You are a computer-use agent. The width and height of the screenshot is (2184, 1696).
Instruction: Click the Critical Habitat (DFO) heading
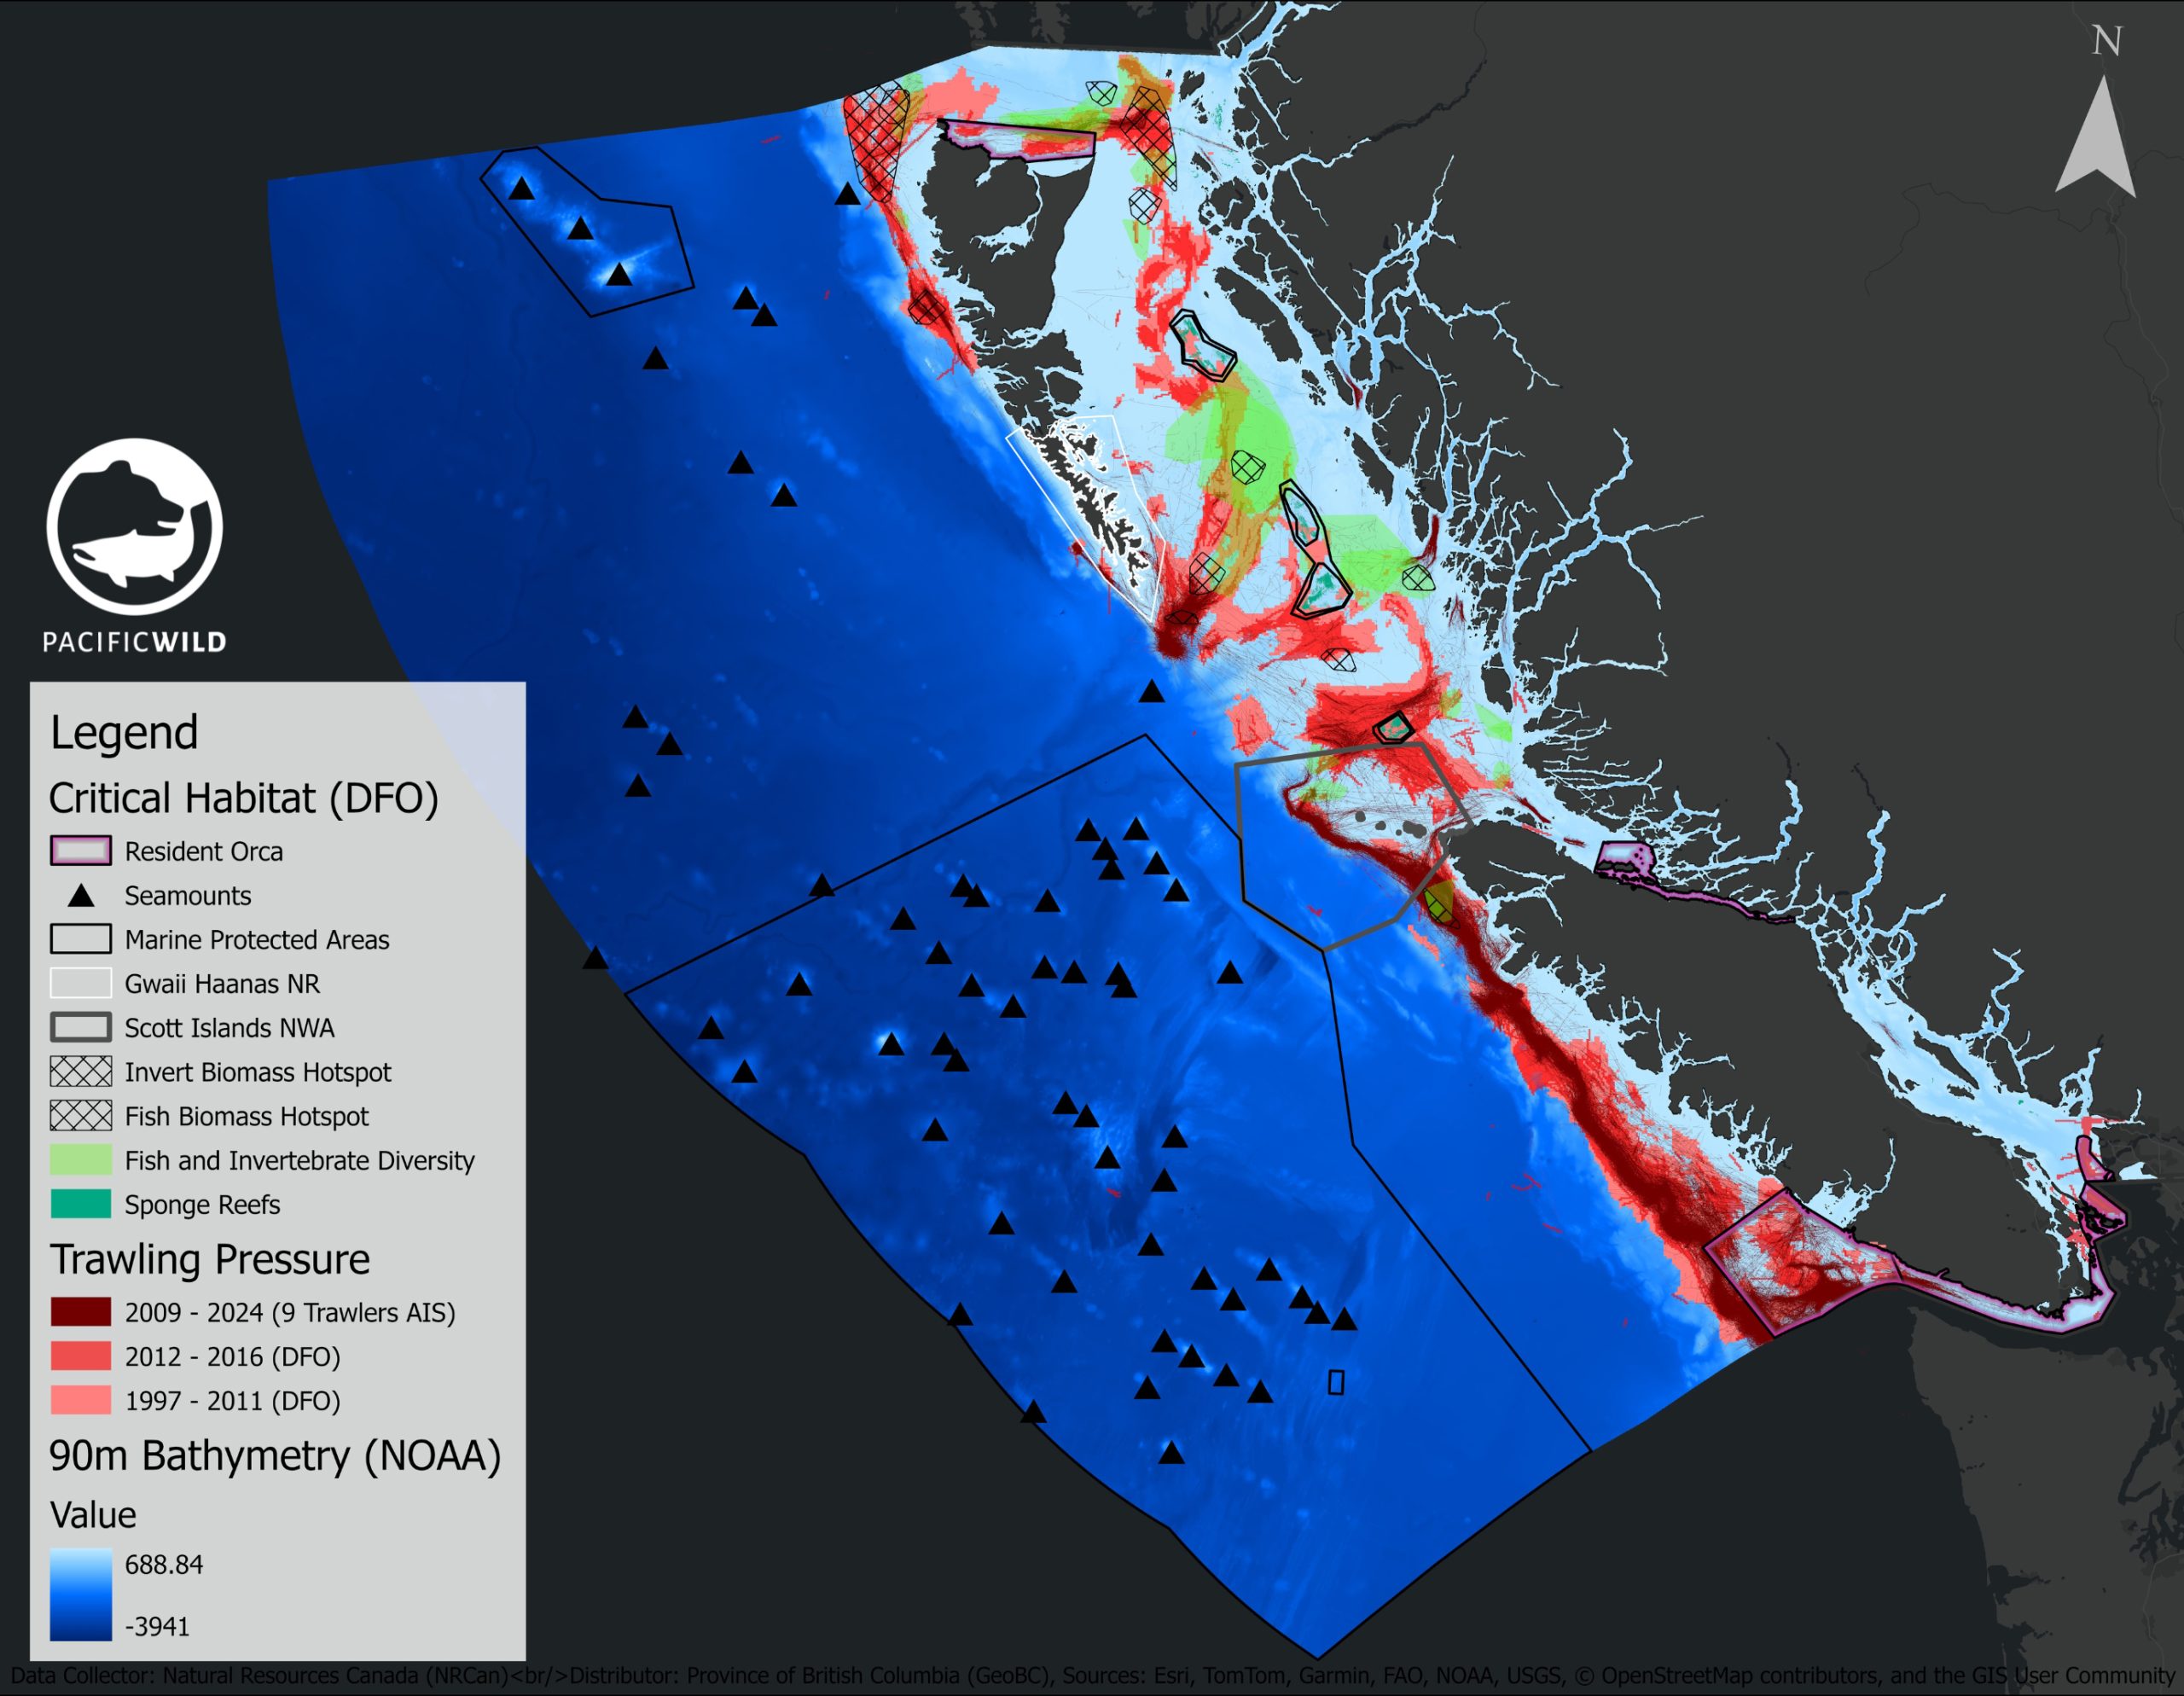(244, 798)
